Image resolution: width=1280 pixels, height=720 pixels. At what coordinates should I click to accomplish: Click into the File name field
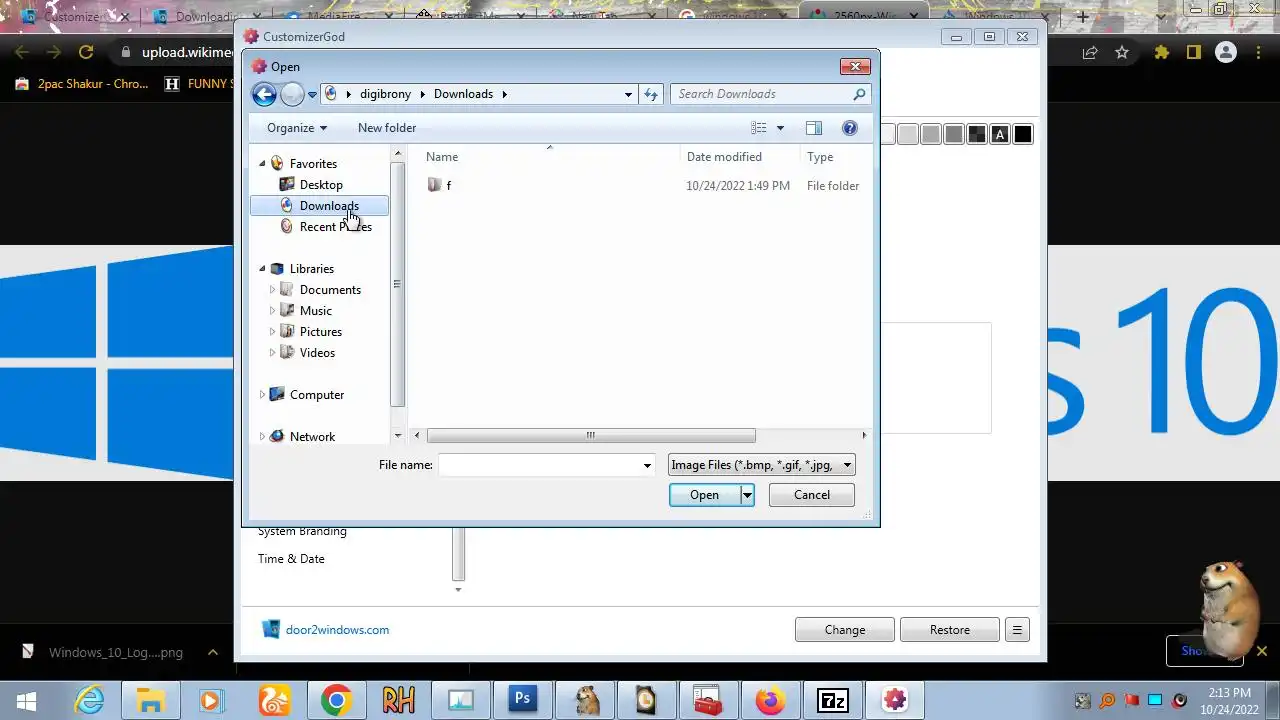(540, 465)
